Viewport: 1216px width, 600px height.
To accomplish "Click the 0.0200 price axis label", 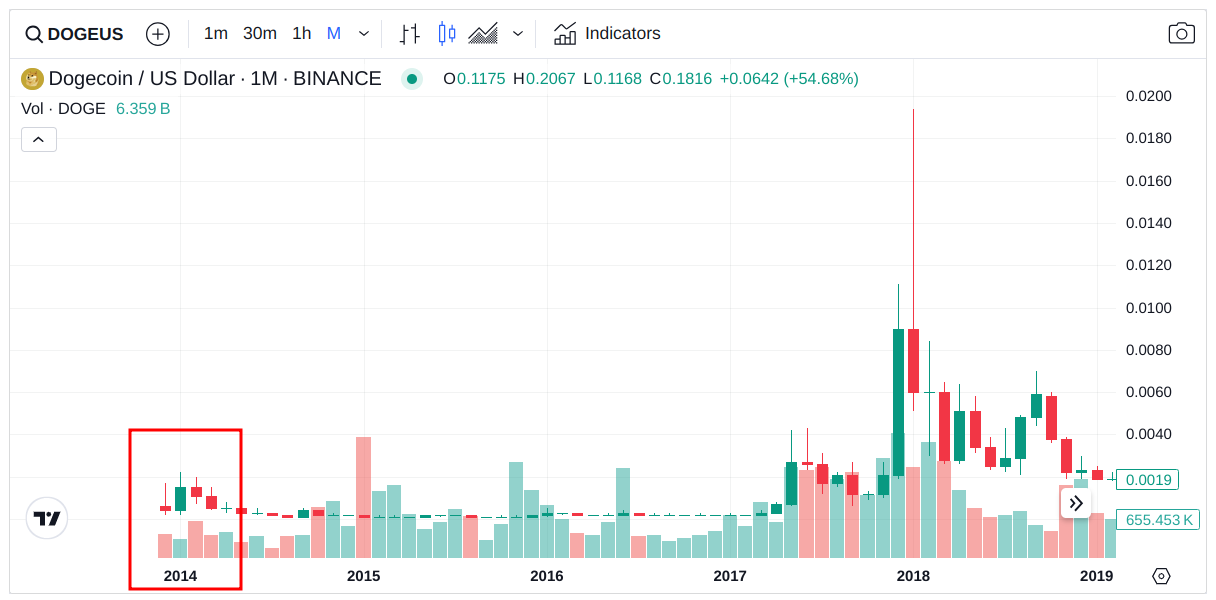I will [x=1148, y=97].
